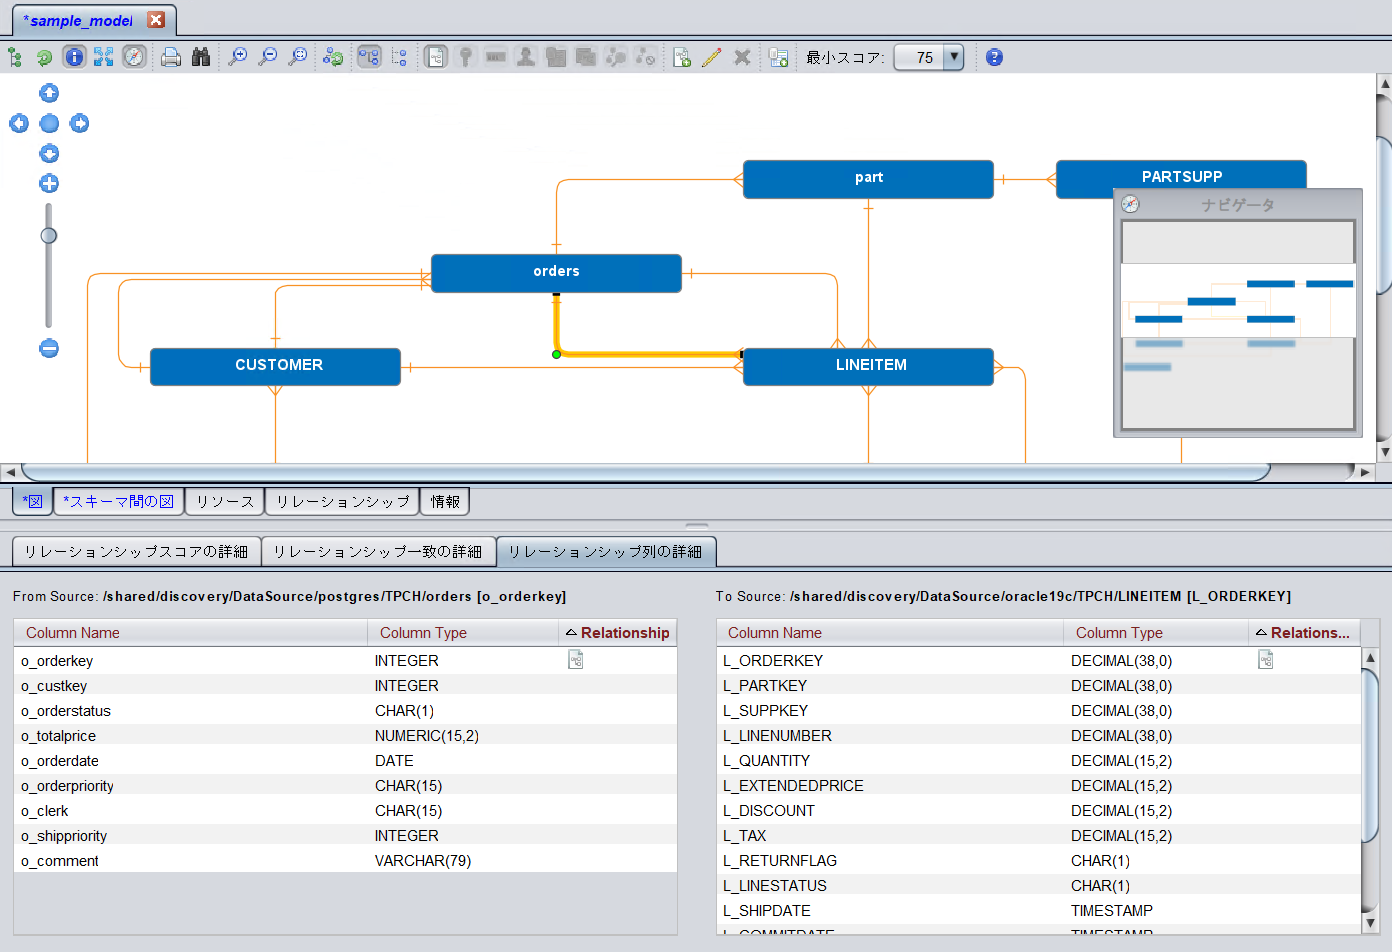1392x952 pixels.
Task: Click the zoom in magnifier icon
Action: click(237, 57)
